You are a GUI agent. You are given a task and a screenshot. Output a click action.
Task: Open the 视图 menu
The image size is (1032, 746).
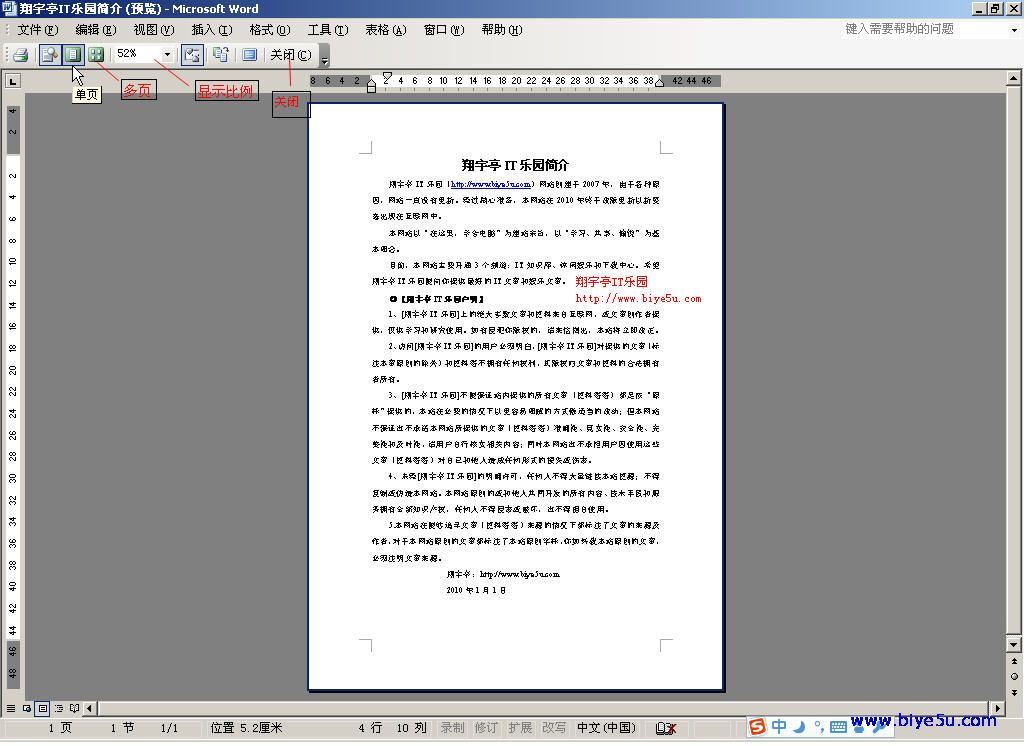tap(152, 30)
